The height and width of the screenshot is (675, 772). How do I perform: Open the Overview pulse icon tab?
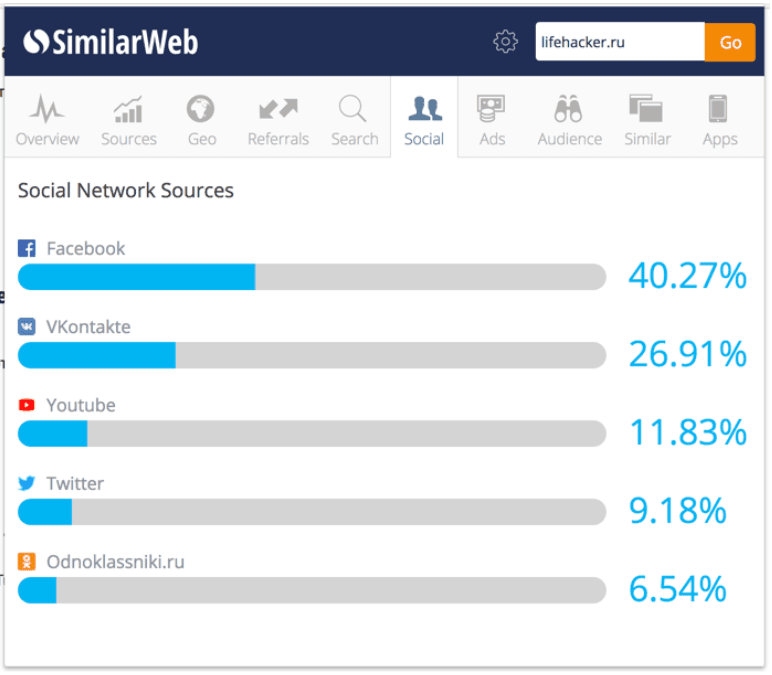click(47, 108)
